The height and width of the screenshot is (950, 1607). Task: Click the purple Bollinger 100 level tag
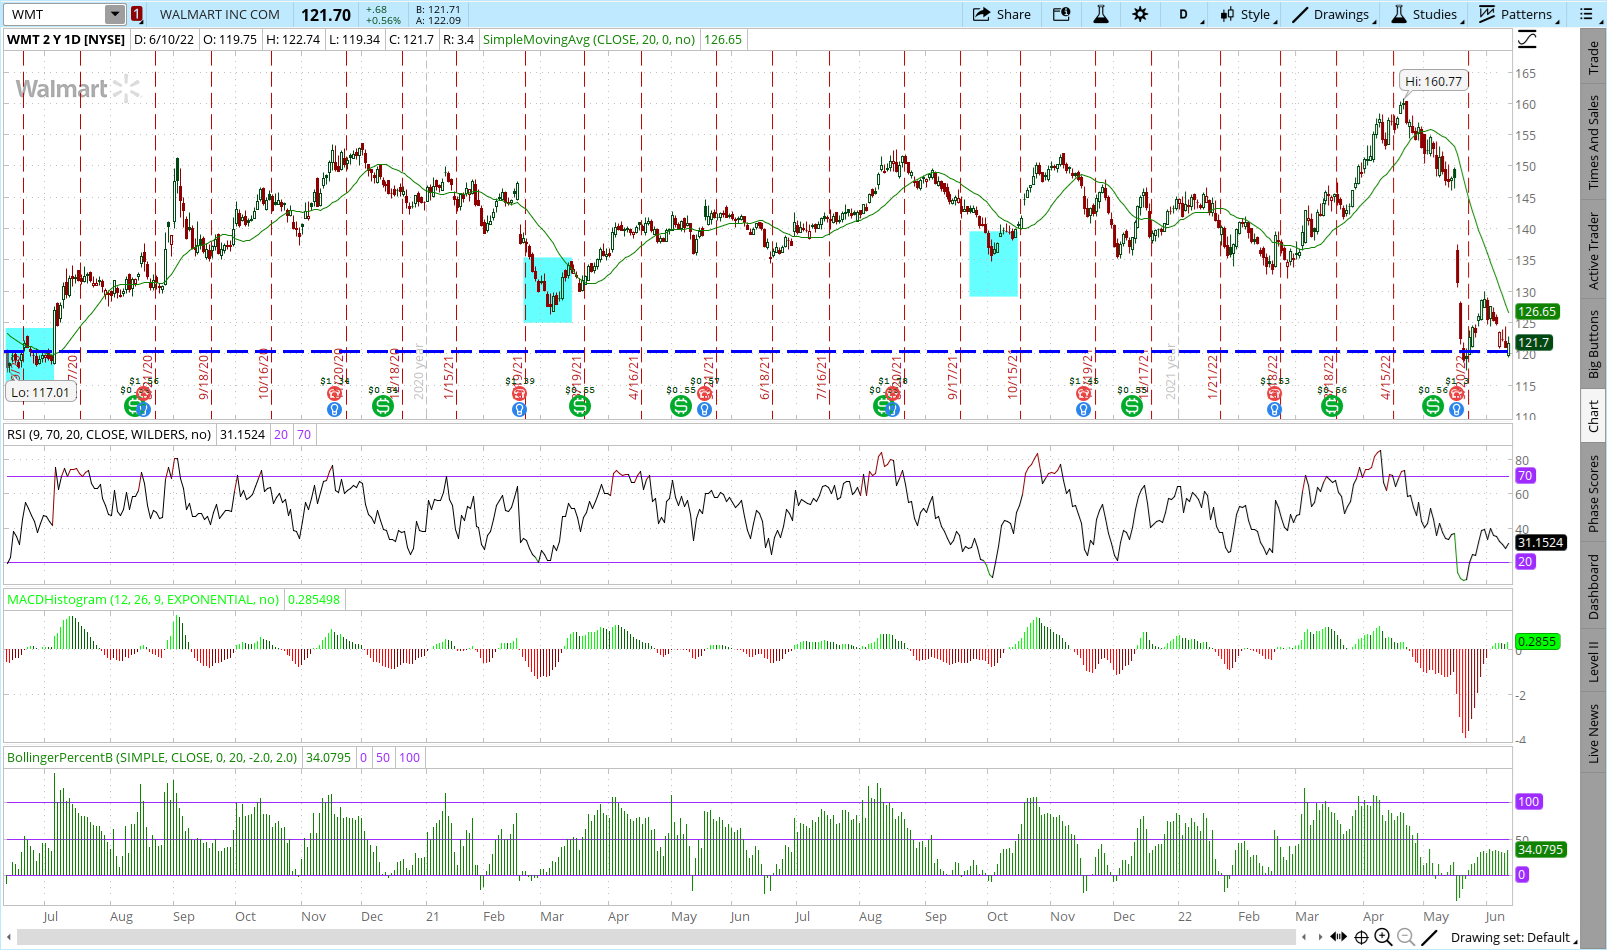1529,801
